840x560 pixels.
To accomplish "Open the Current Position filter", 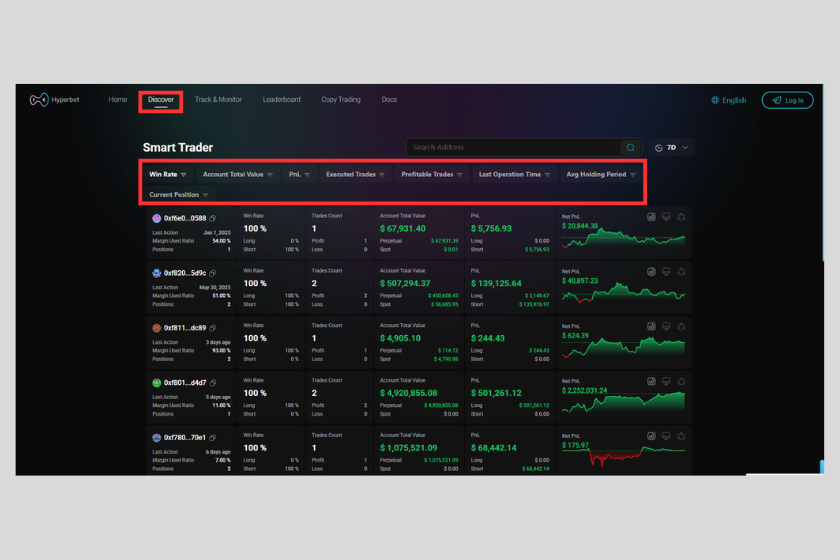I will click(x=178, y=195).
